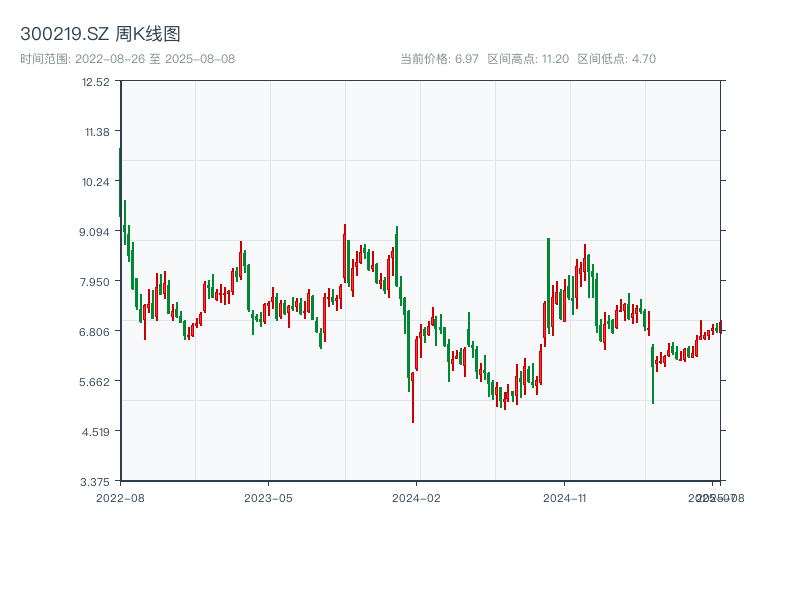Click the 5.662 y-axis price label
Image resolution: width=800 pixels, height=600 pixels.
[x=95, y=381]
